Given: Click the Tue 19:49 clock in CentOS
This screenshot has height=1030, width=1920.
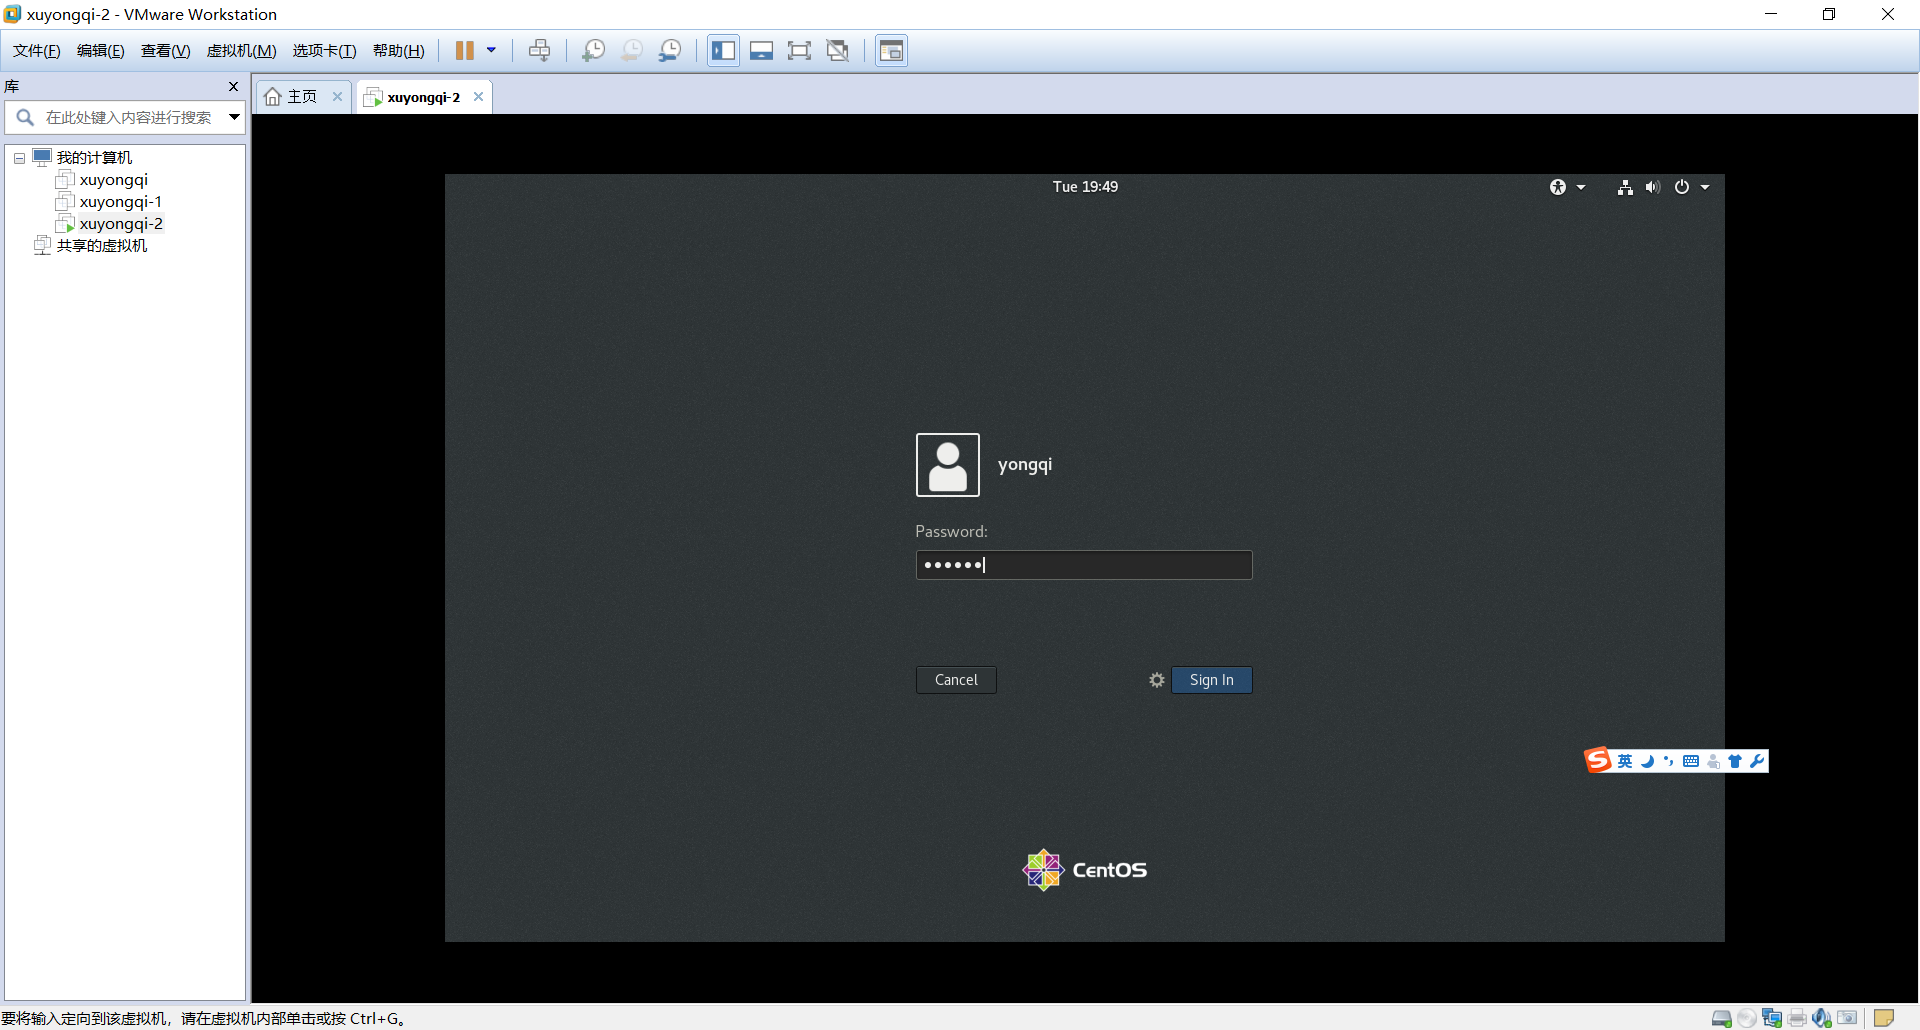Looking at the screenshot, I should [1085, 187].
